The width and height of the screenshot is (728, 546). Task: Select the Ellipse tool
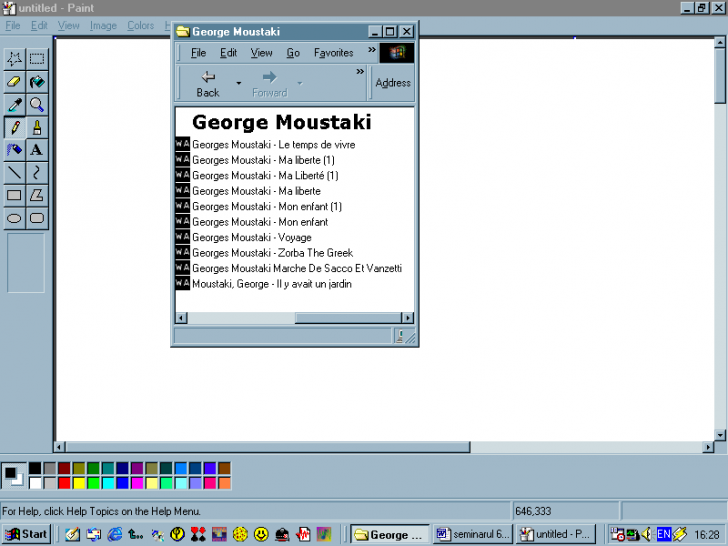[x=14, y=218]
